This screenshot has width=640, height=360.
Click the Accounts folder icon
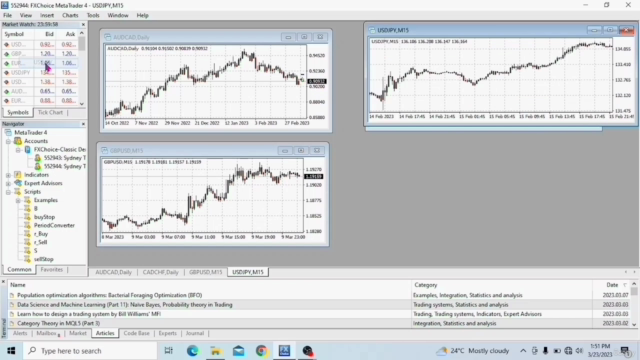click(x=18, y=141)
